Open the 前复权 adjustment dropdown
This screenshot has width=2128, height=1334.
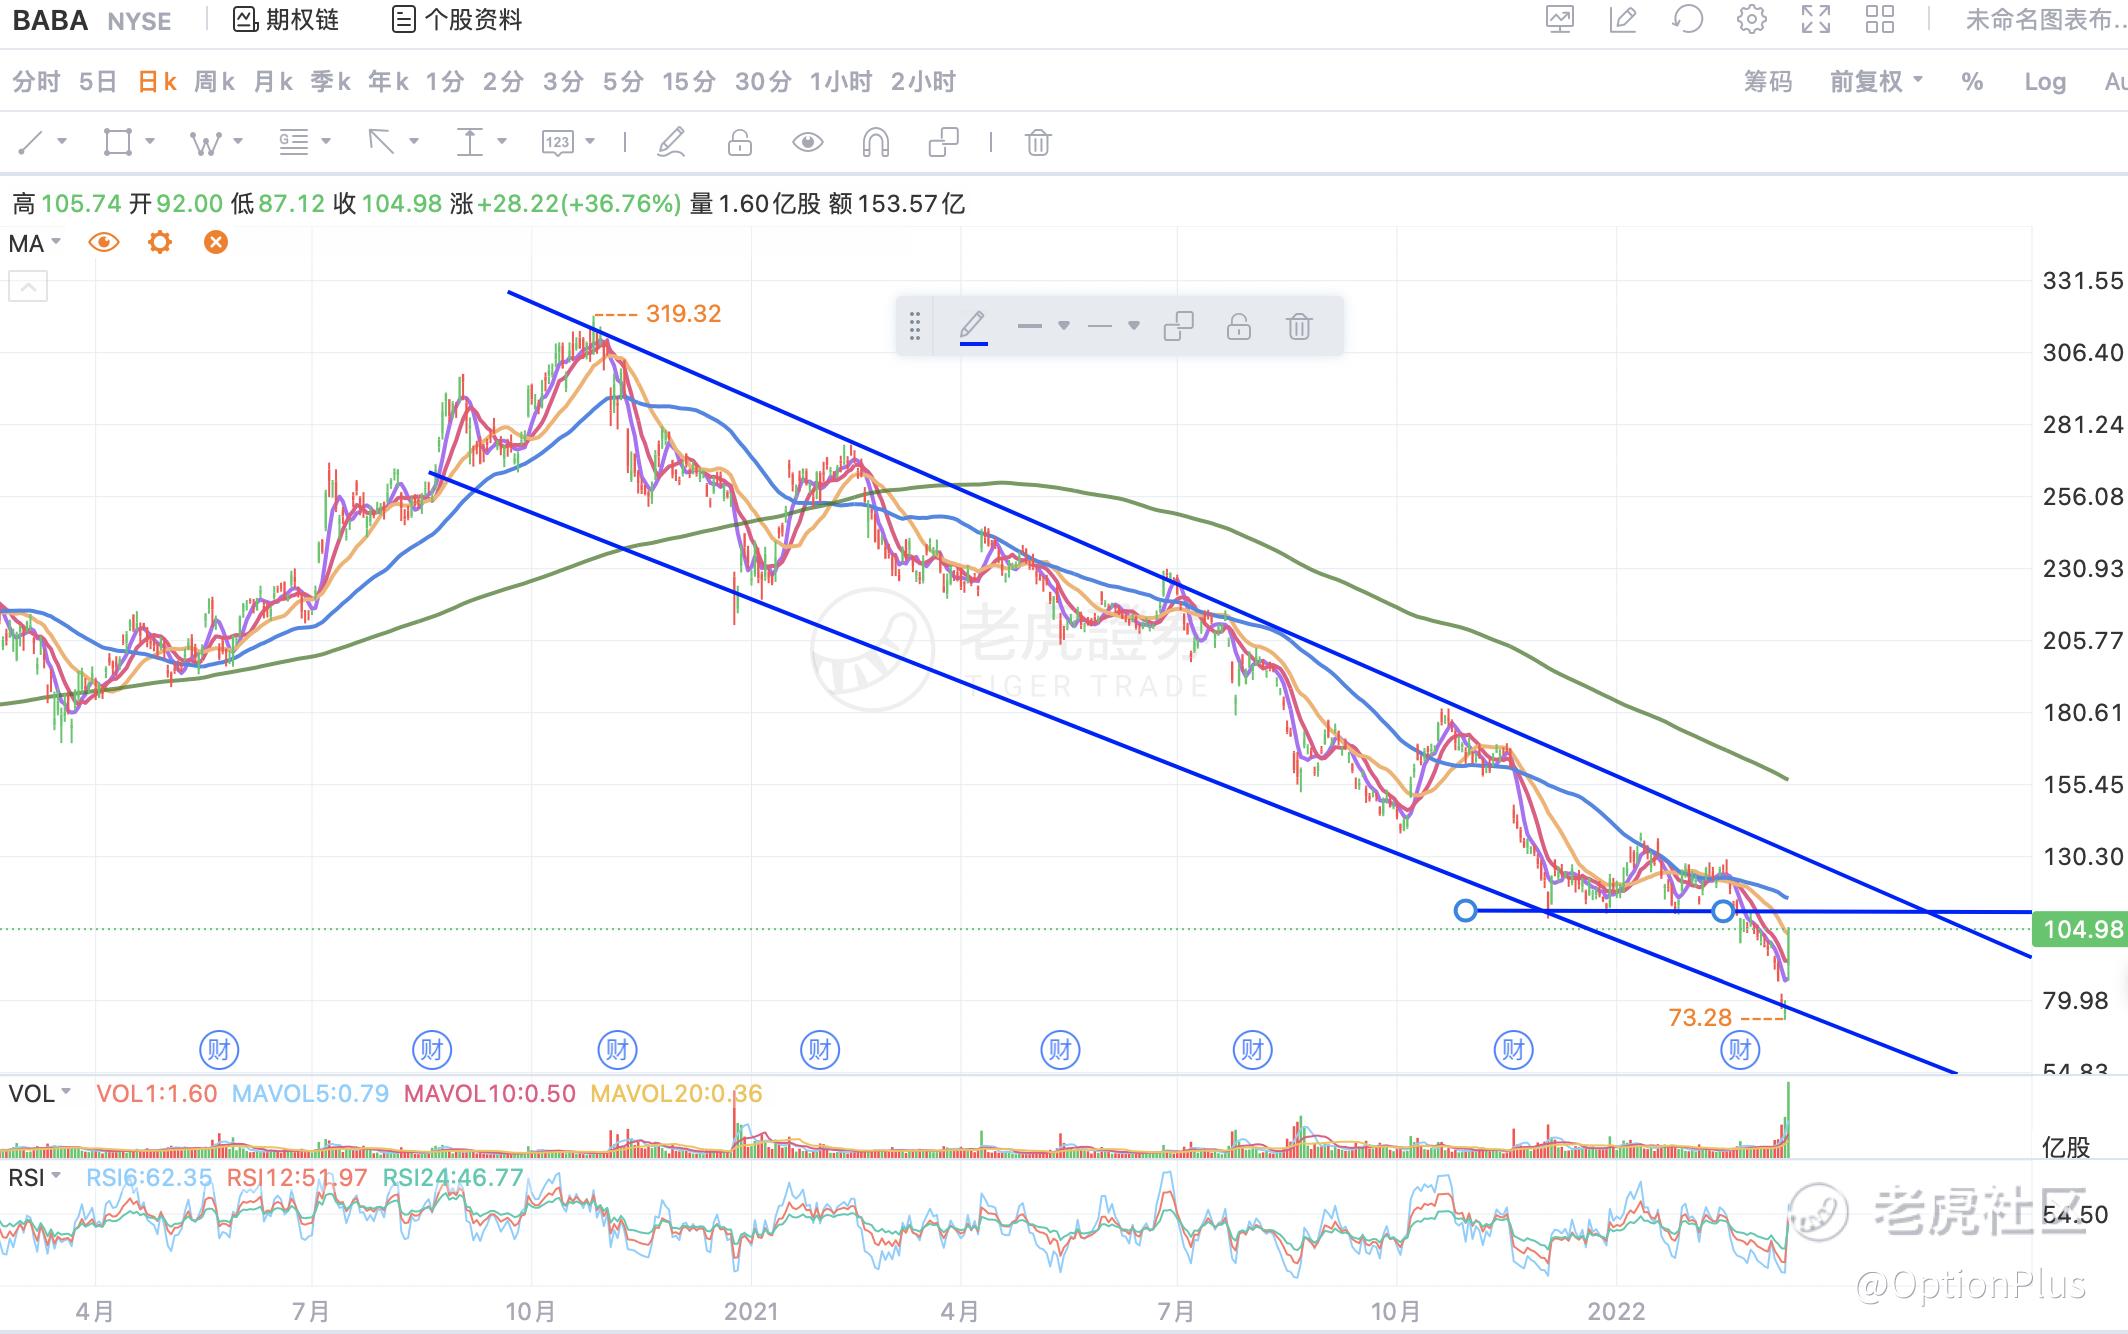[1876, 82]
